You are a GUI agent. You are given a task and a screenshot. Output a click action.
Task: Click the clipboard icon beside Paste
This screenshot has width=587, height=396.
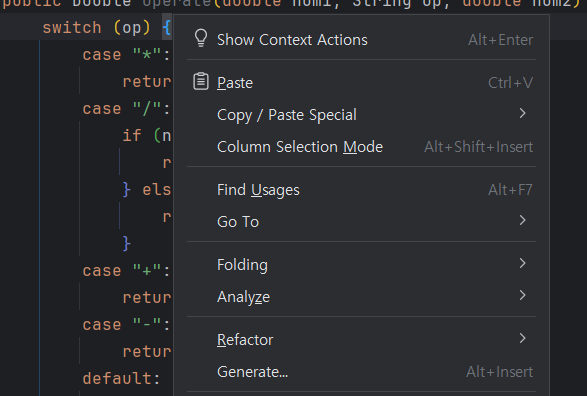(x=201, y=81)
